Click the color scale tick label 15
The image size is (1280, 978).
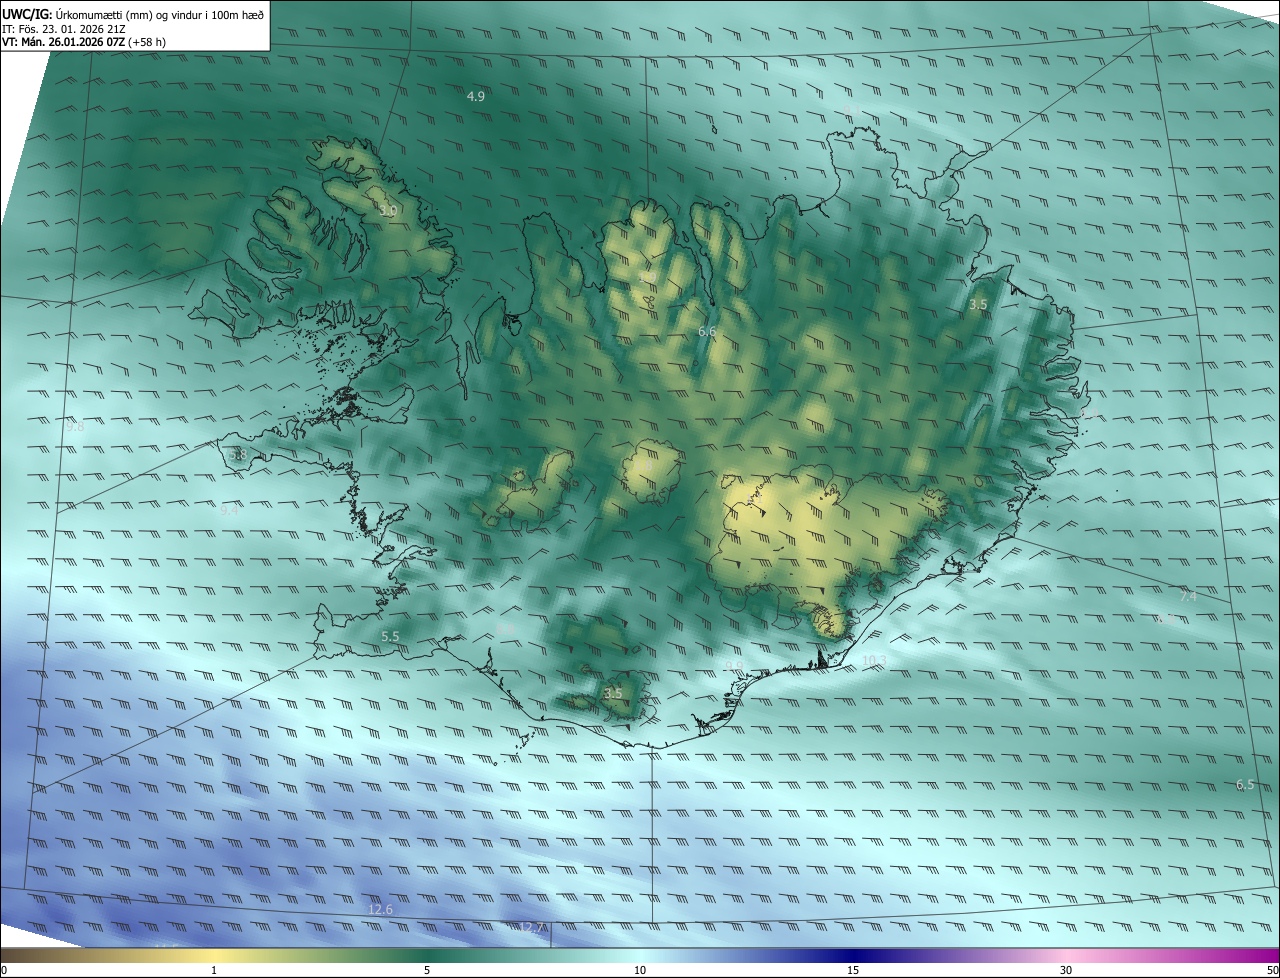tap(853, 970)
